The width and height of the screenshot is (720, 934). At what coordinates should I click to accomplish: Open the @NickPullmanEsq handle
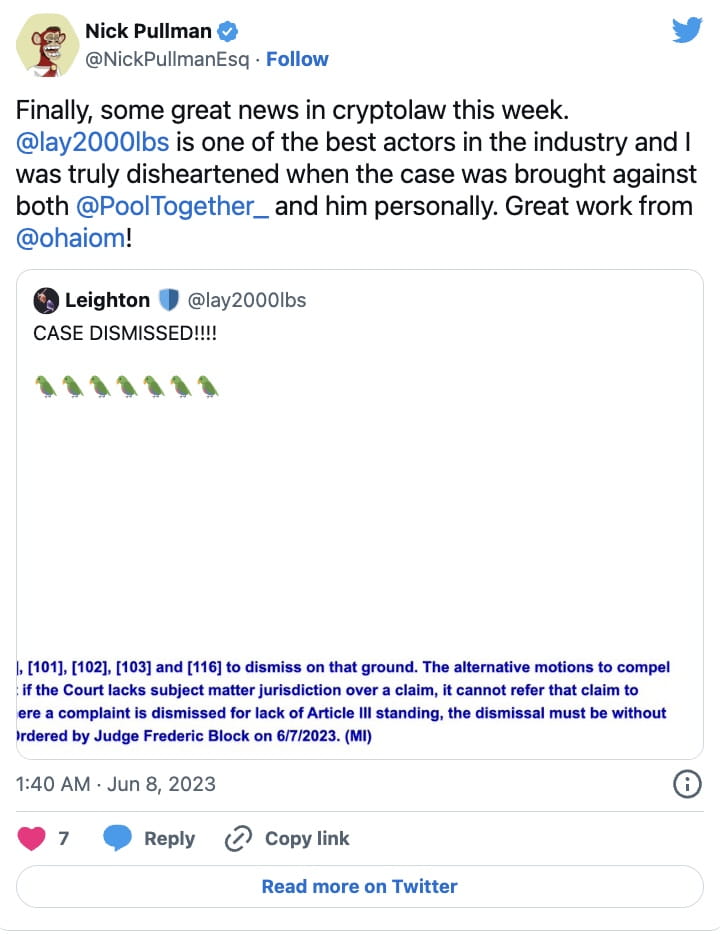[x=164, y=59]
